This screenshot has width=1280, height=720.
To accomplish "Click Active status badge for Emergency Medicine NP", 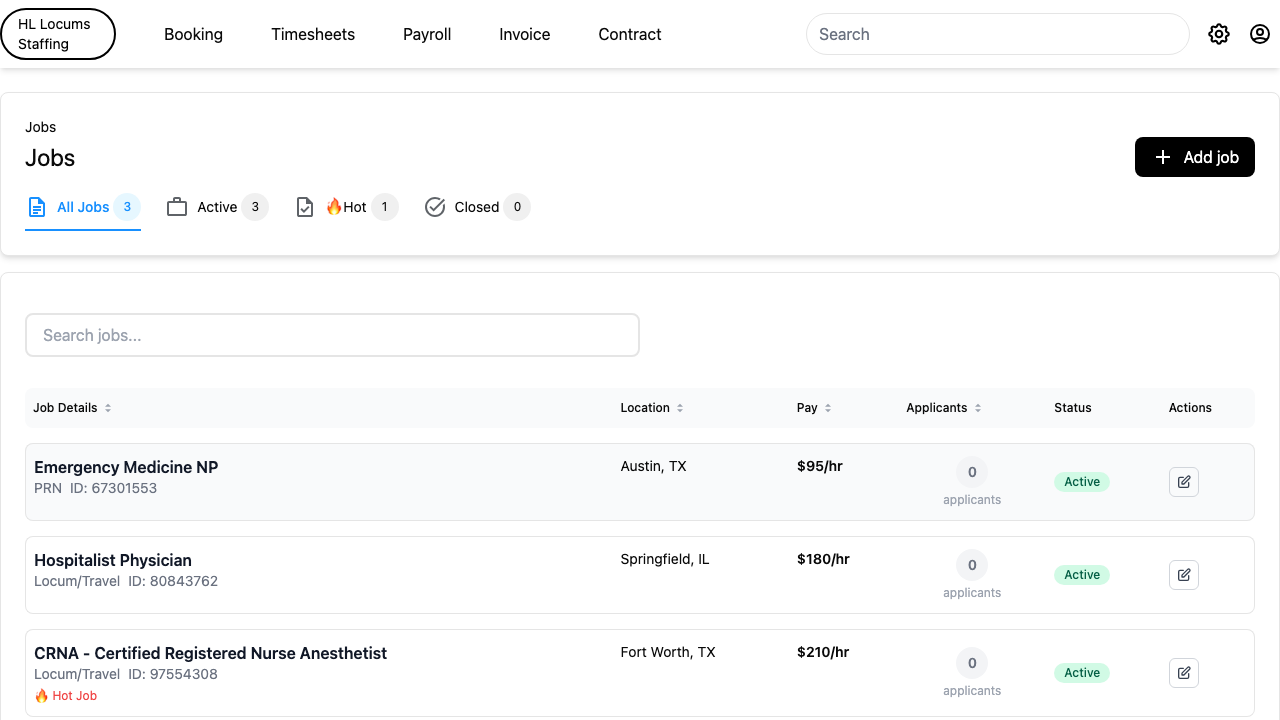I will (1082, 482).
